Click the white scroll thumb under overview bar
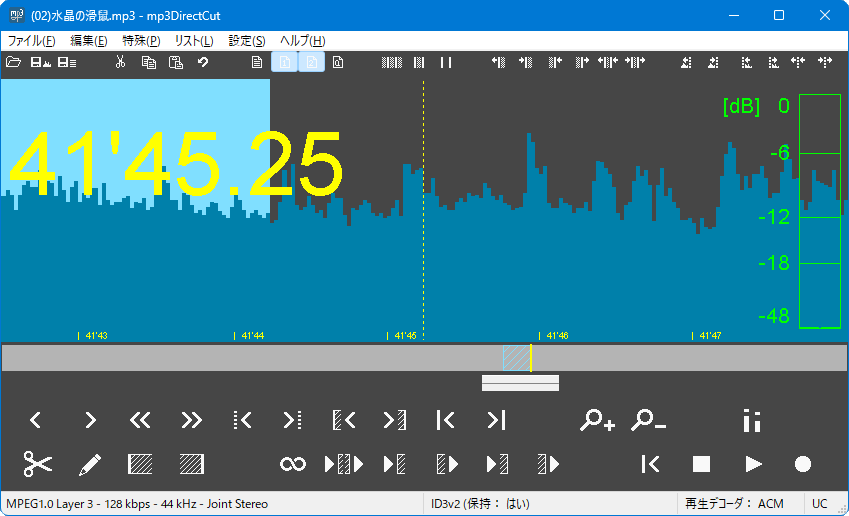 pos(520,383)
